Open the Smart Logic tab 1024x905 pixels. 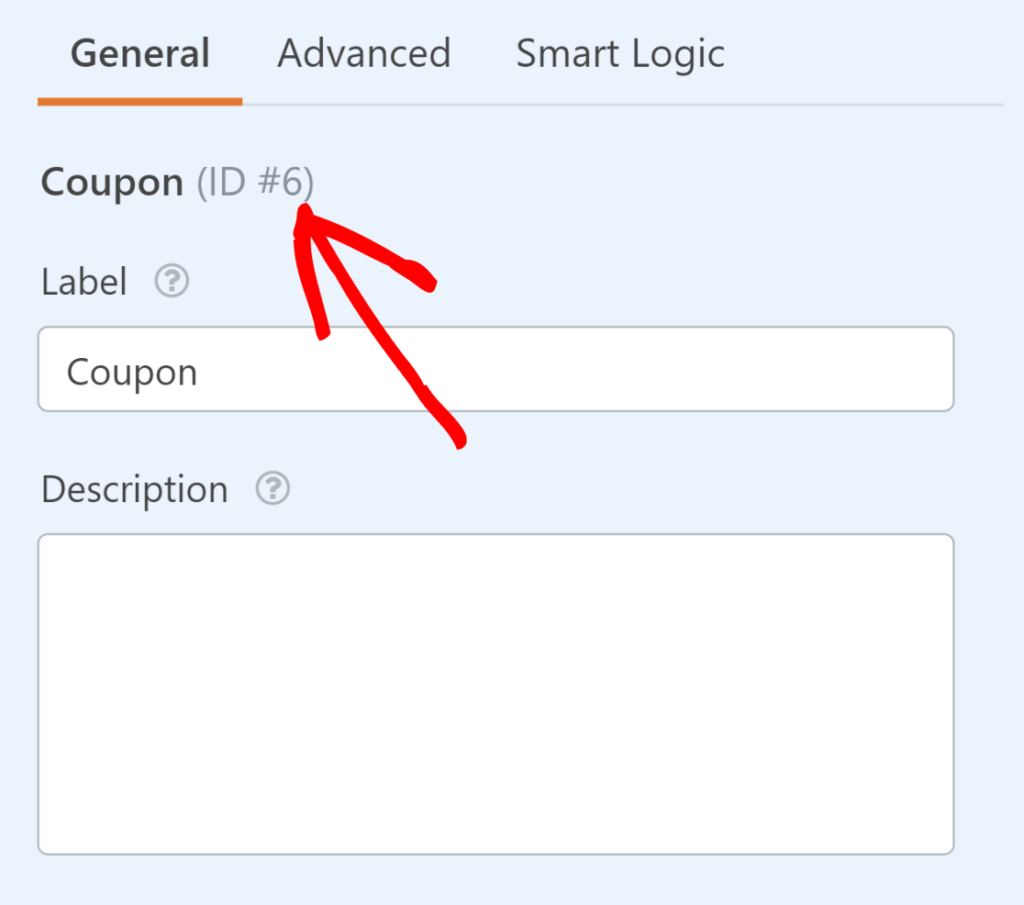pos(620,54)
